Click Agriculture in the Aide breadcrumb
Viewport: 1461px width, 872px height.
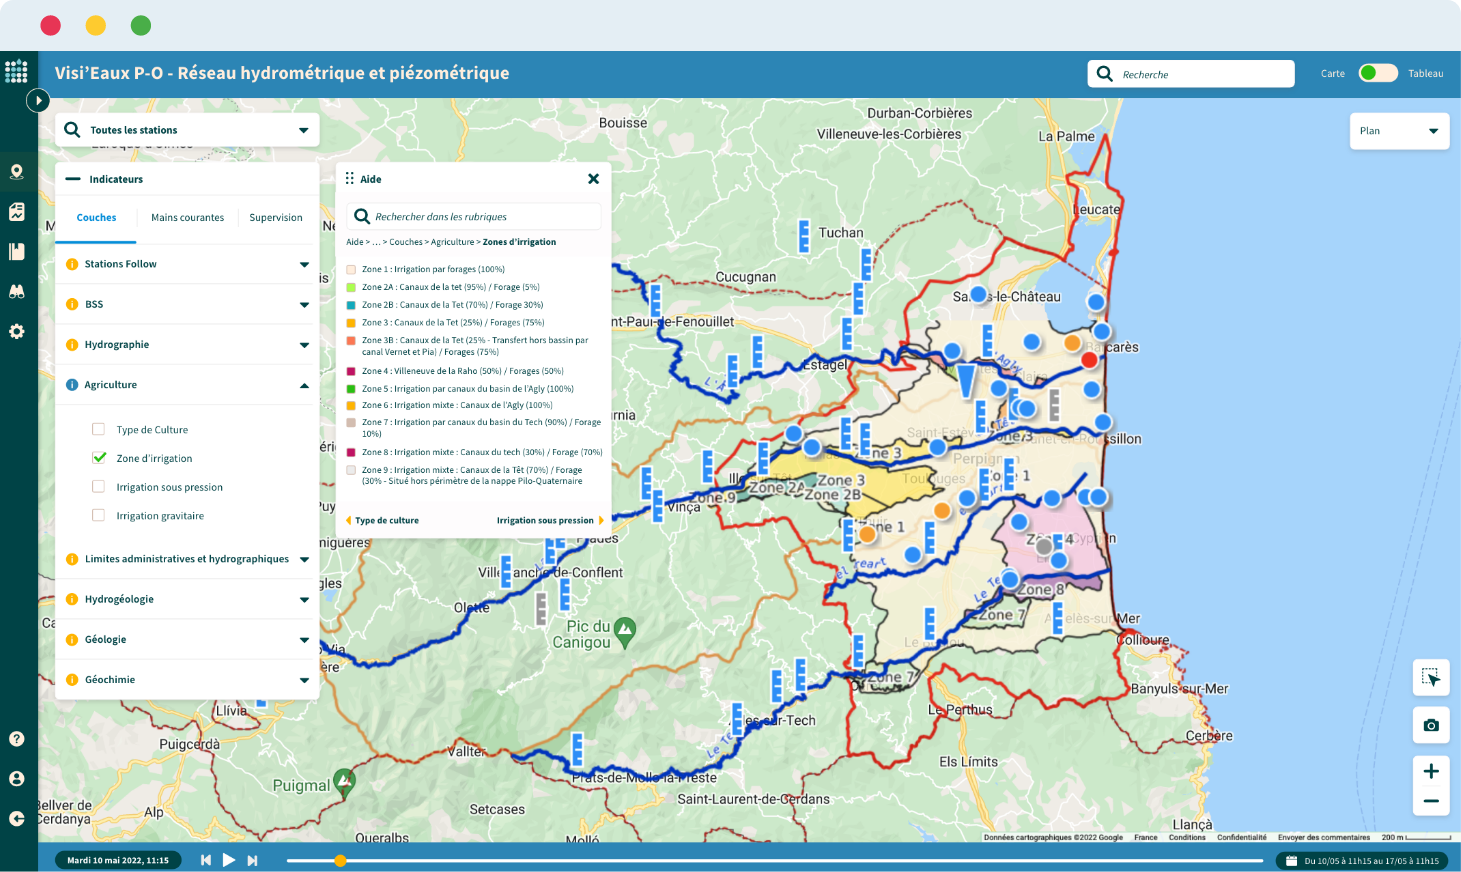coord(452,242)
